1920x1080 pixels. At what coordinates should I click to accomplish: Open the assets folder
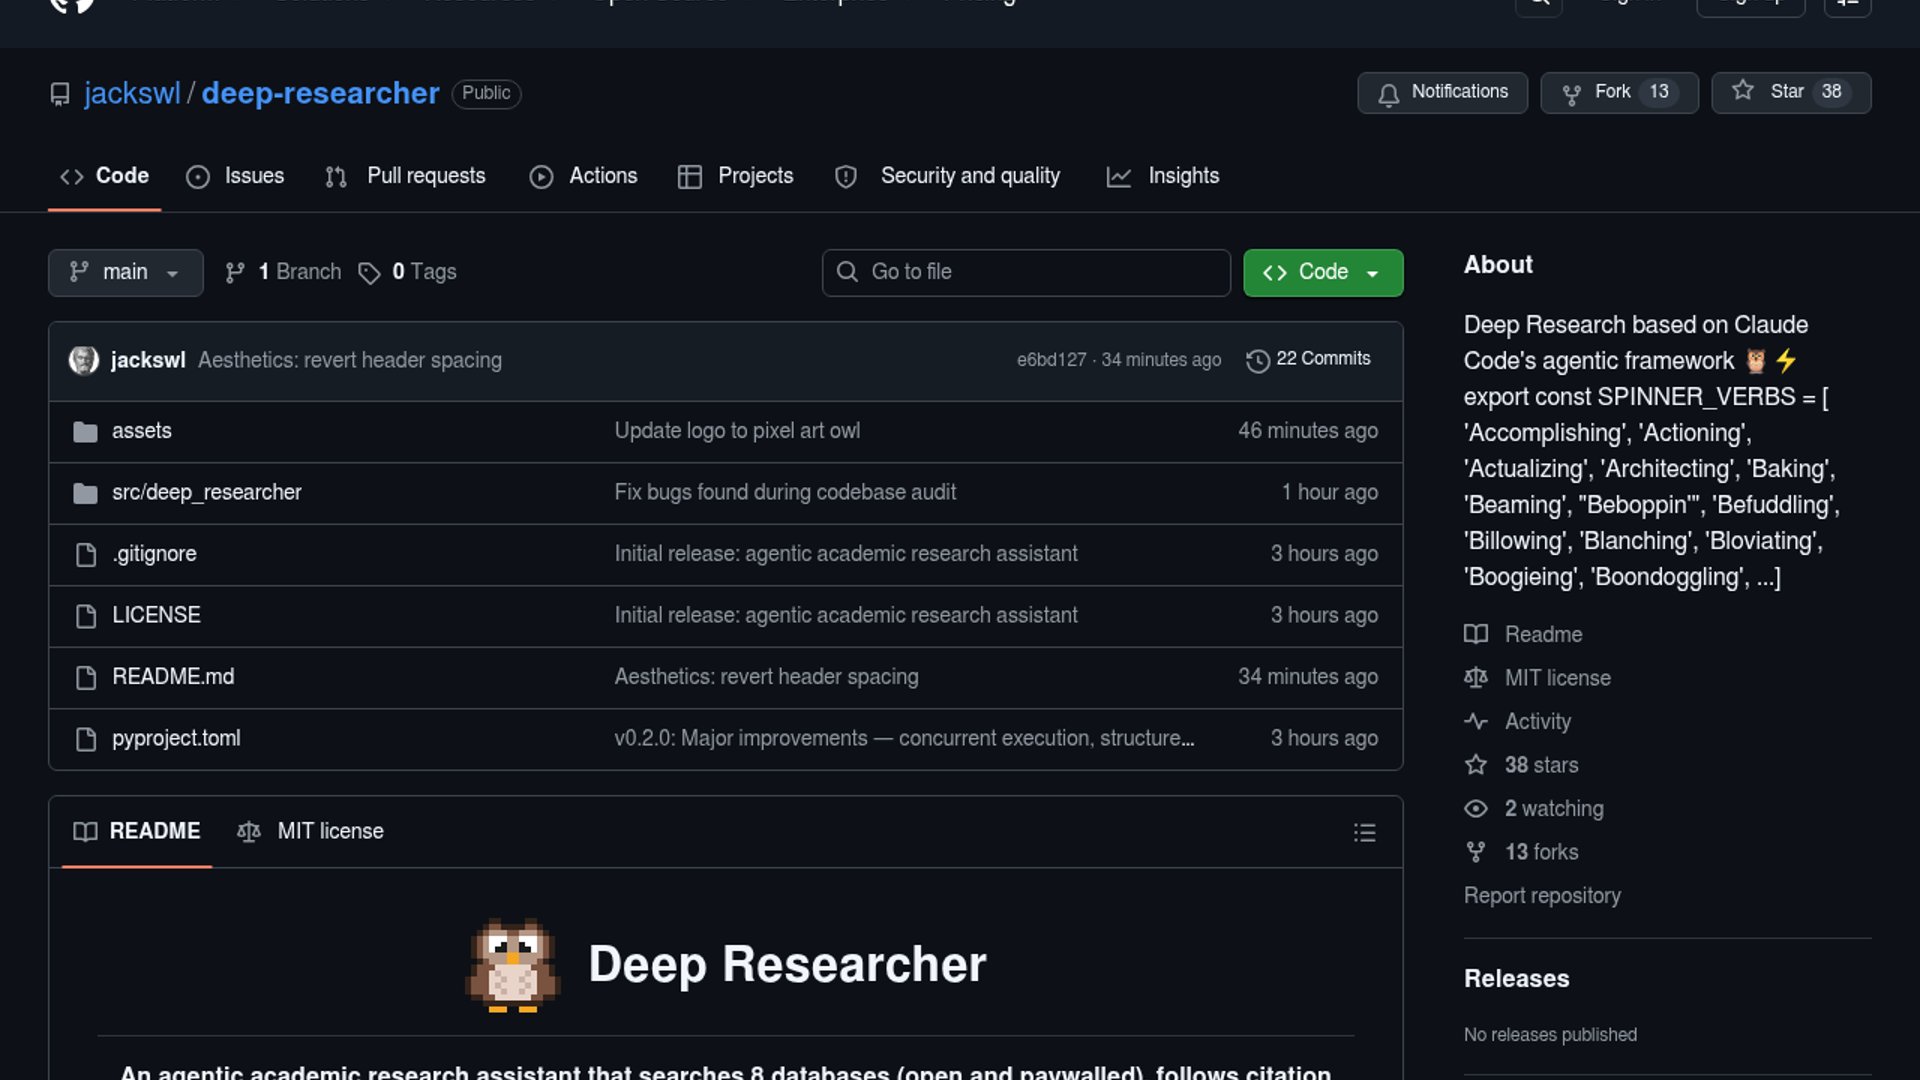pyautogui.click(x=141, y=431)
